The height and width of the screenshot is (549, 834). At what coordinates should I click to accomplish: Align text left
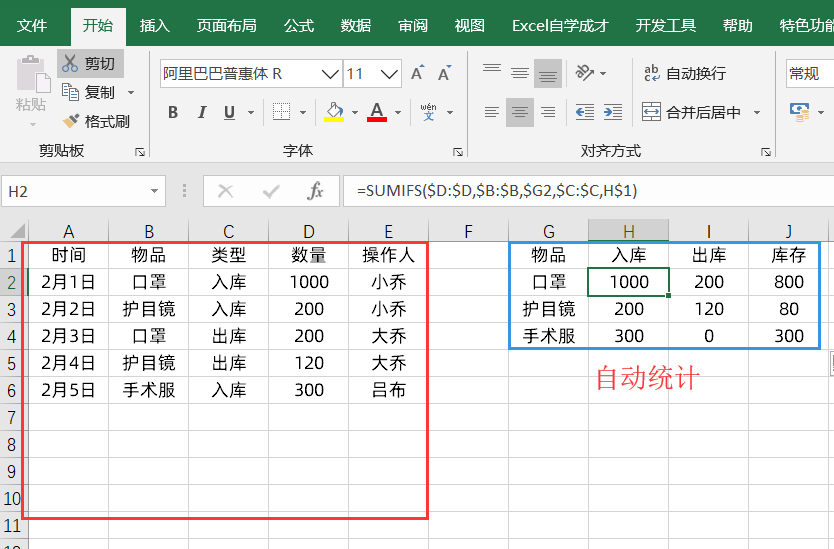click(492, 112)
